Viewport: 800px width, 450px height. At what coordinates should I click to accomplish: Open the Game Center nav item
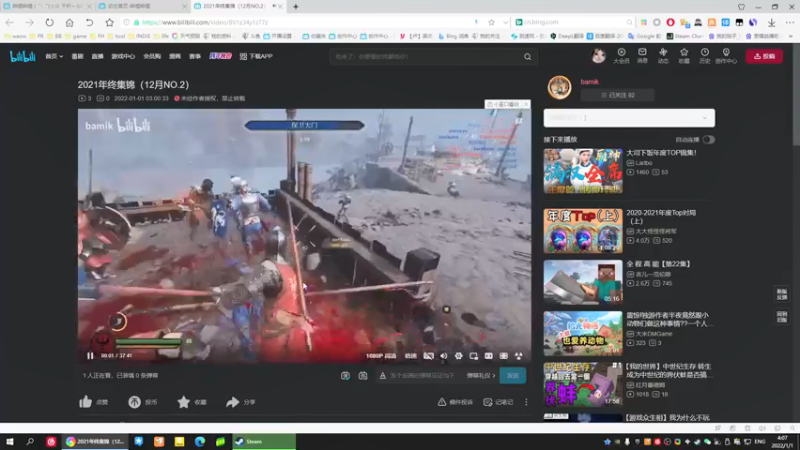[x=123, y=56]
